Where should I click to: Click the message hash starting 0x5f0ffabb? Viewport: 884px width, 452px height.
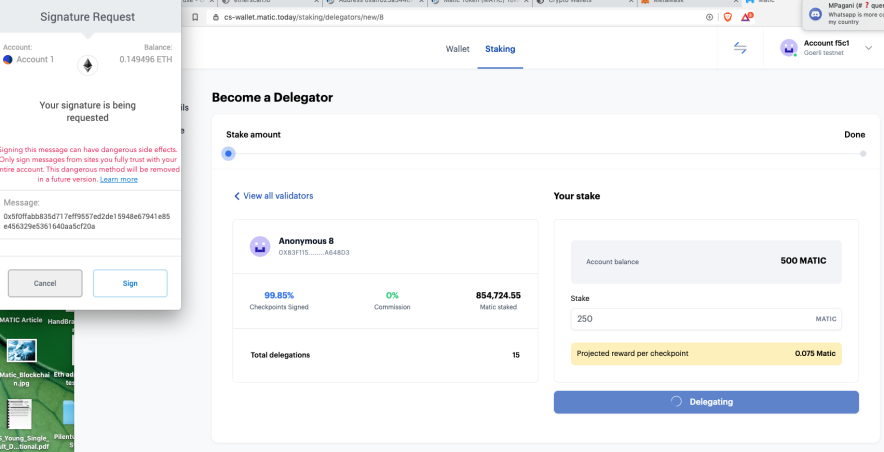[87, 221]
